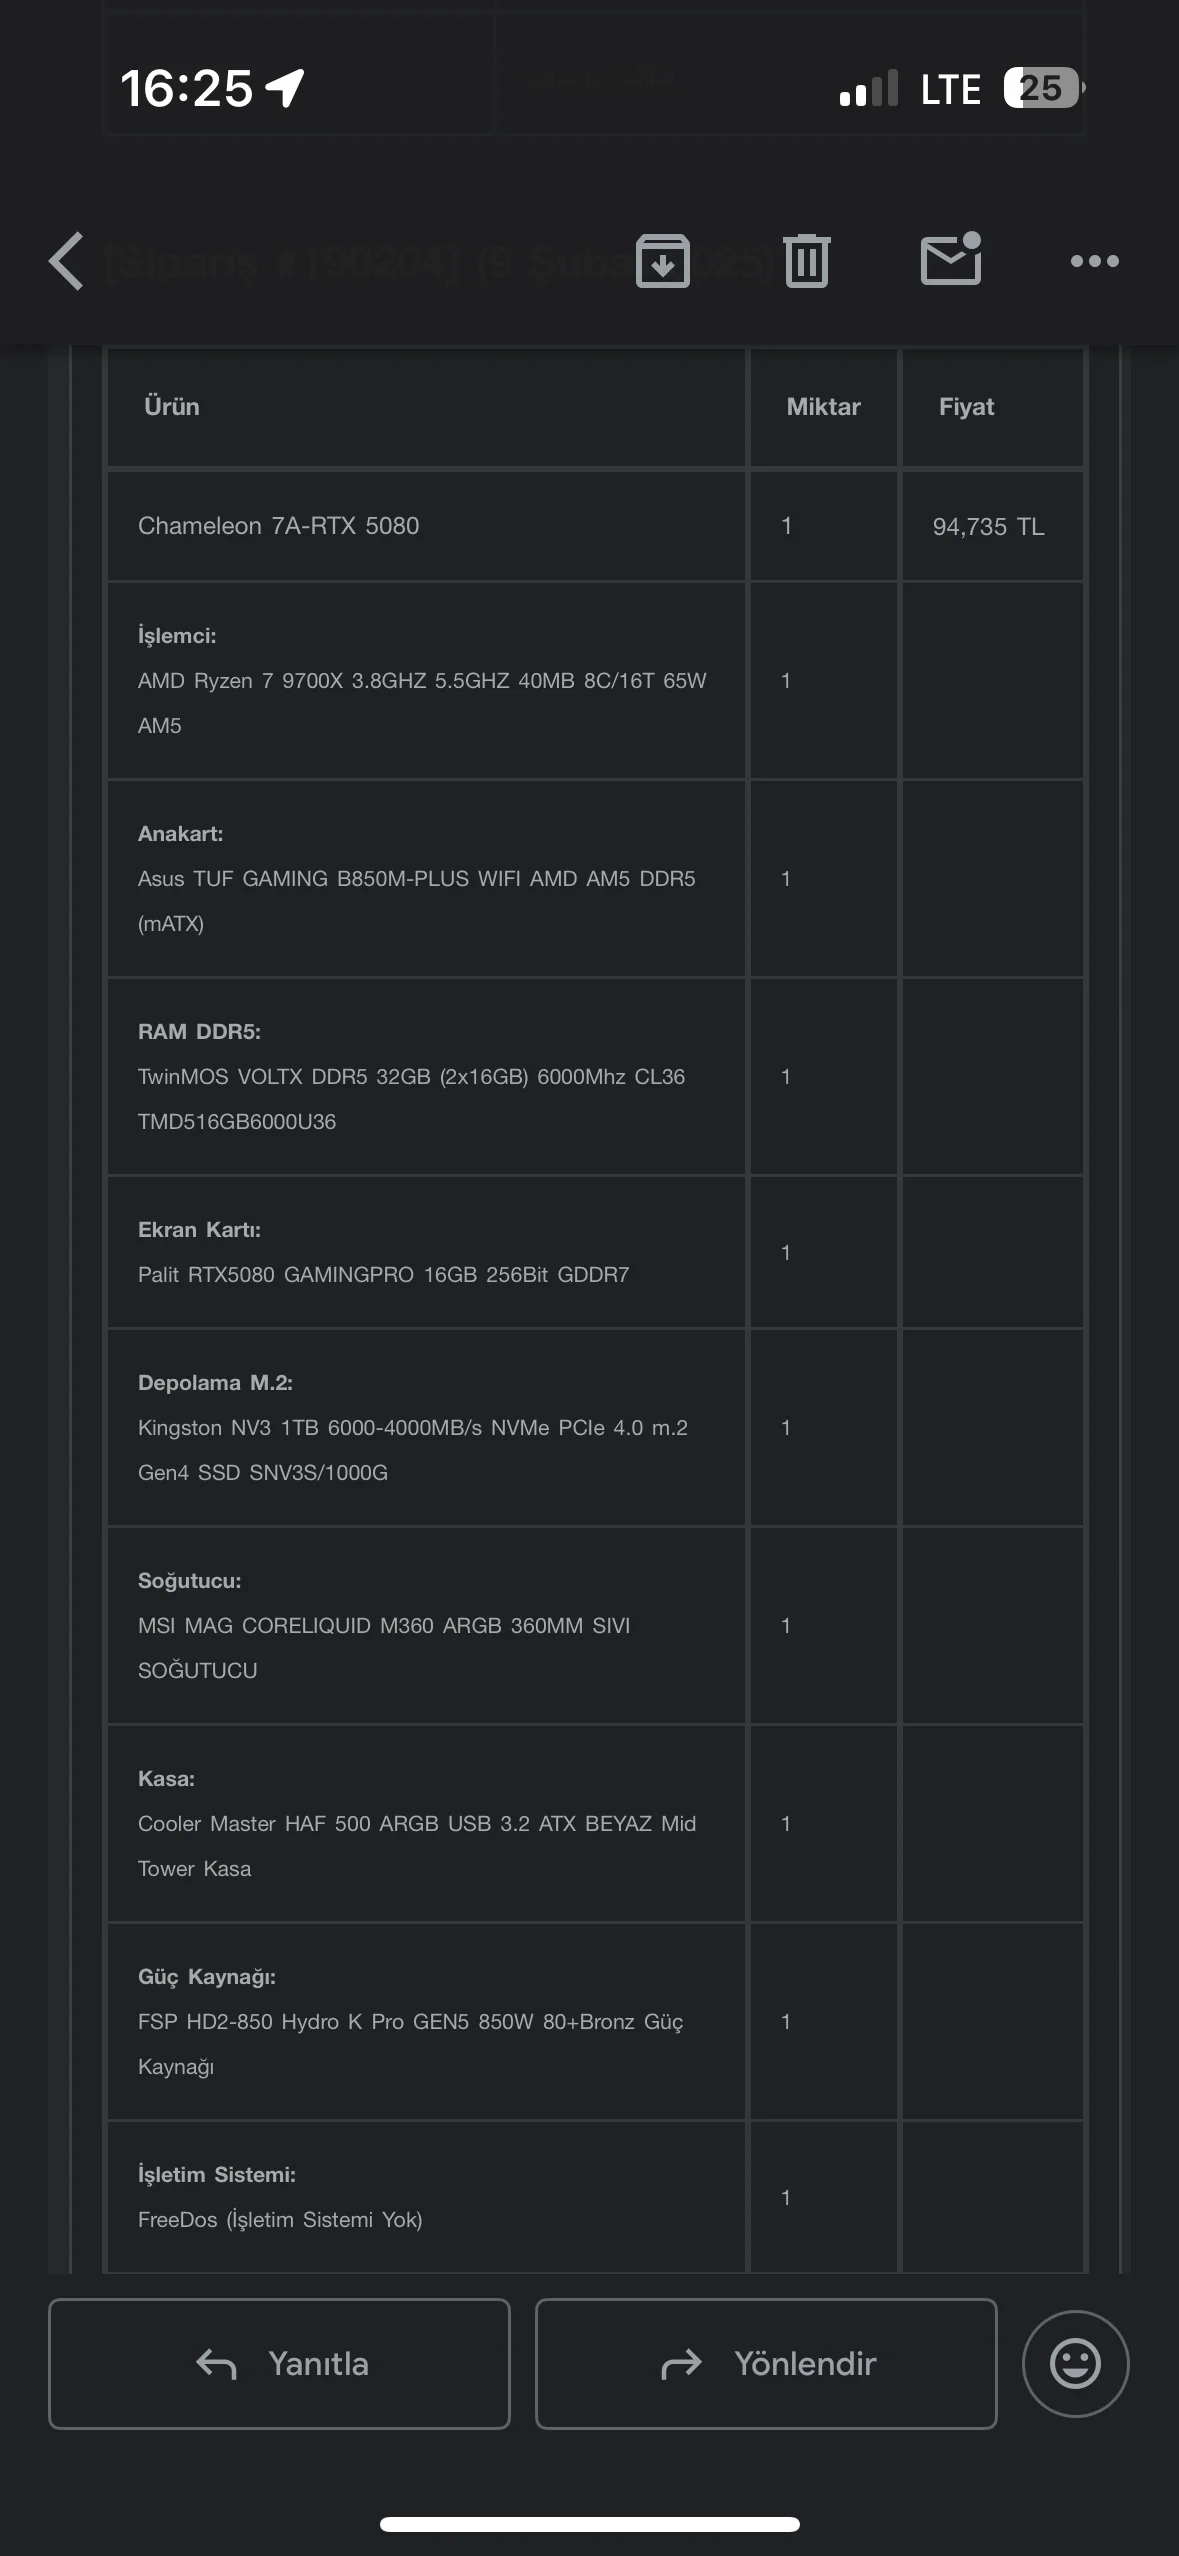Delete the email with trash icon
This screenshot has height=2556, width=1179.
click(807, 261)
